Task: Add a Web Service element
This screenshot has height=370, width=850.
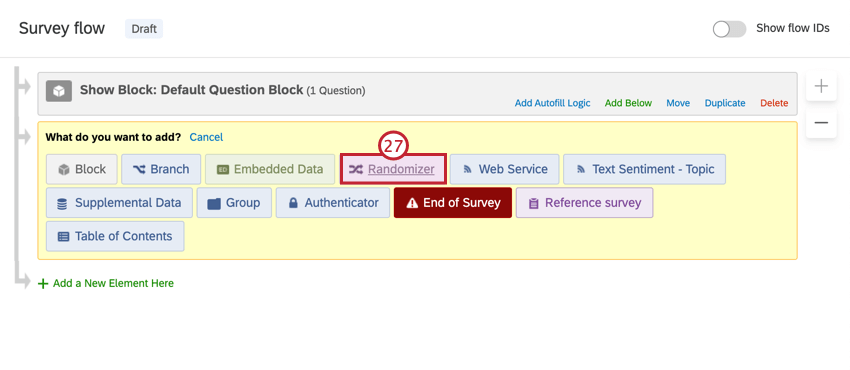Action: (504, 169)
